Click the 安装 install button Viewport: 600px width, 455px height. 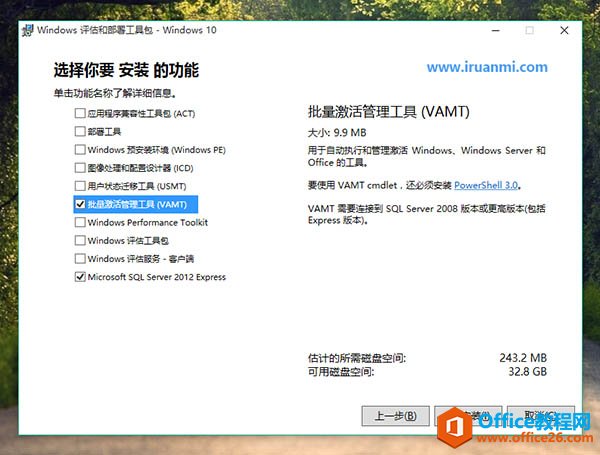[468, 416]
